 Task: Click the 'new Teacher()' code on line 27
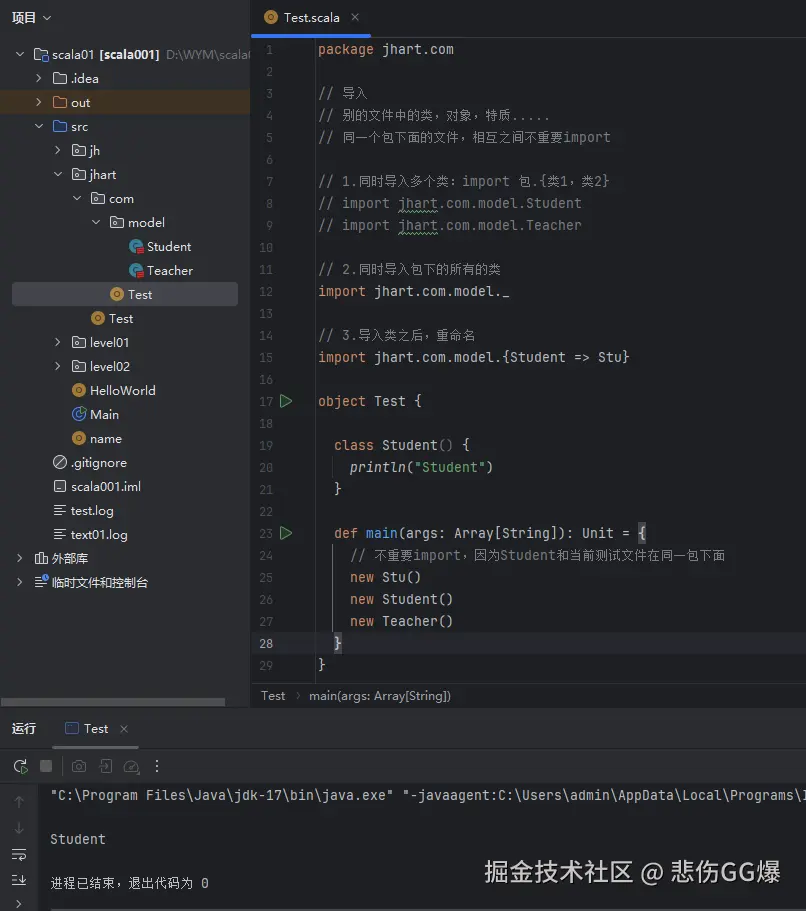coord(401,621)
